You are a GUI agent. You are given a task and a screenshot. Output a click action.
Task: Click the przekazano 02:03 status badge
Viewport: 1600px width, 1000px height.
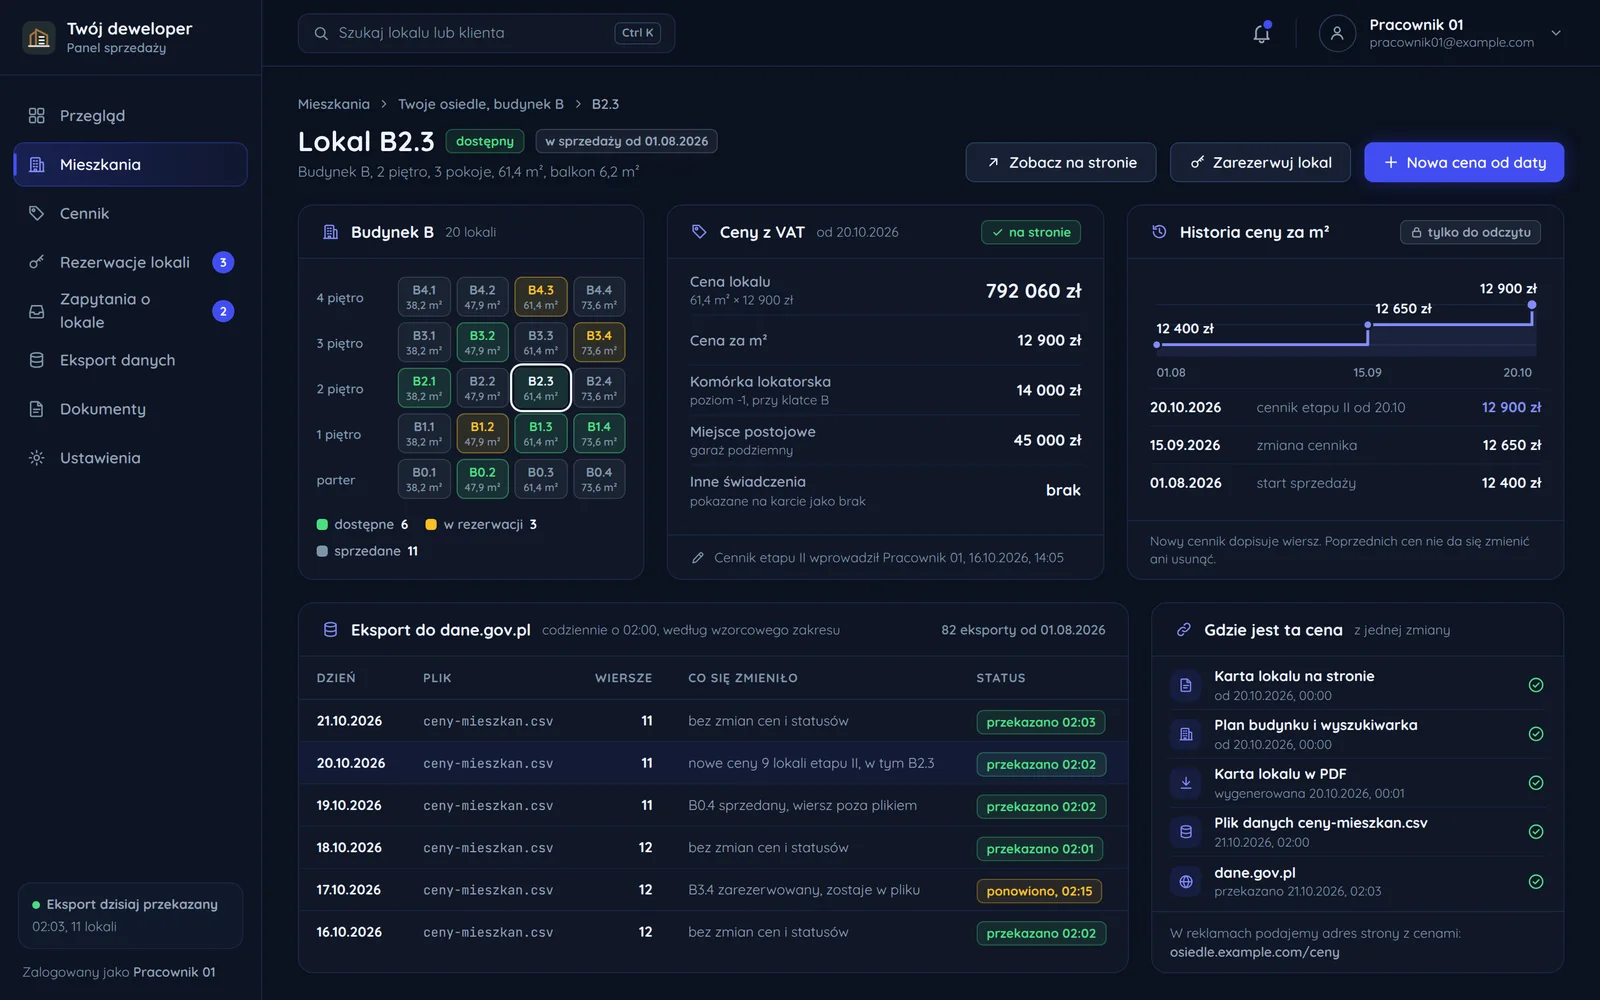pos(1041,722)
